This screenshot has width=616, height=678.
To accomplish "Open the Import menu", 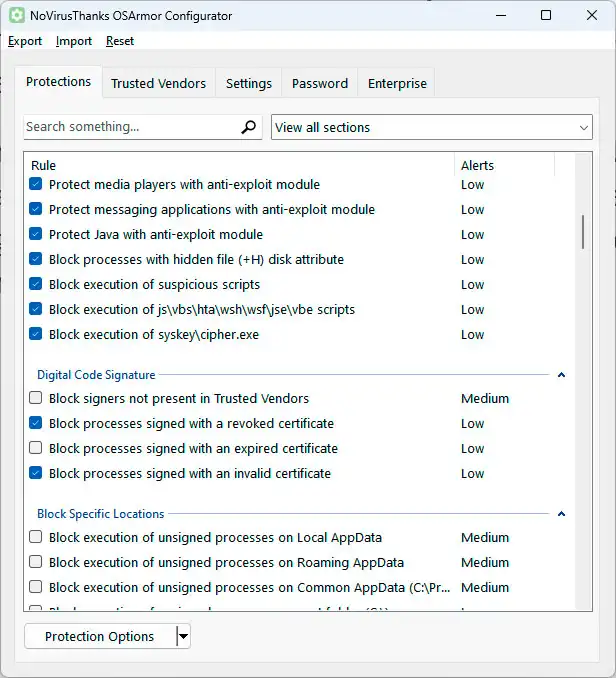I will pyautogui.click(x=74, y=41).
